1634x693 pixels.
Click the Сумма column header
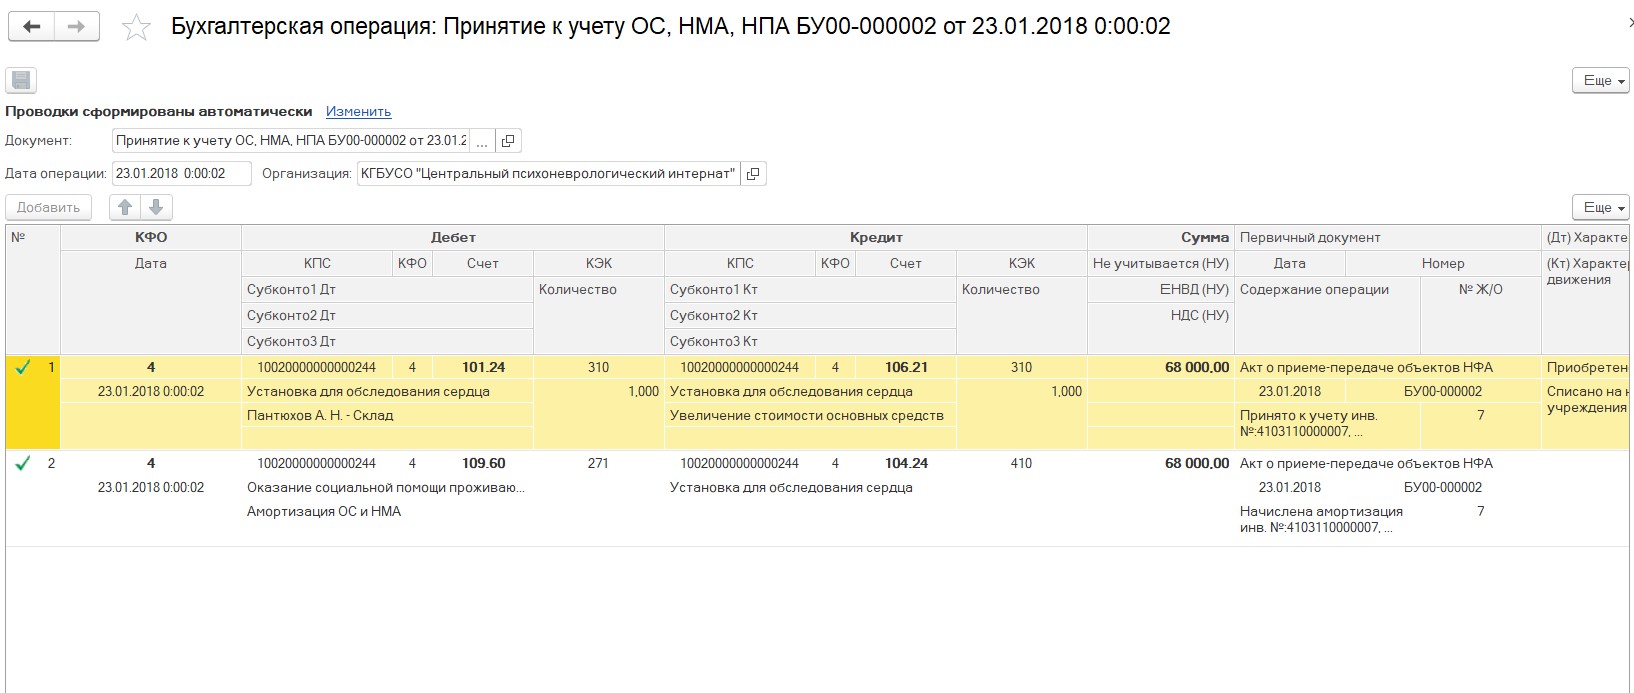tap(1161, 238)
